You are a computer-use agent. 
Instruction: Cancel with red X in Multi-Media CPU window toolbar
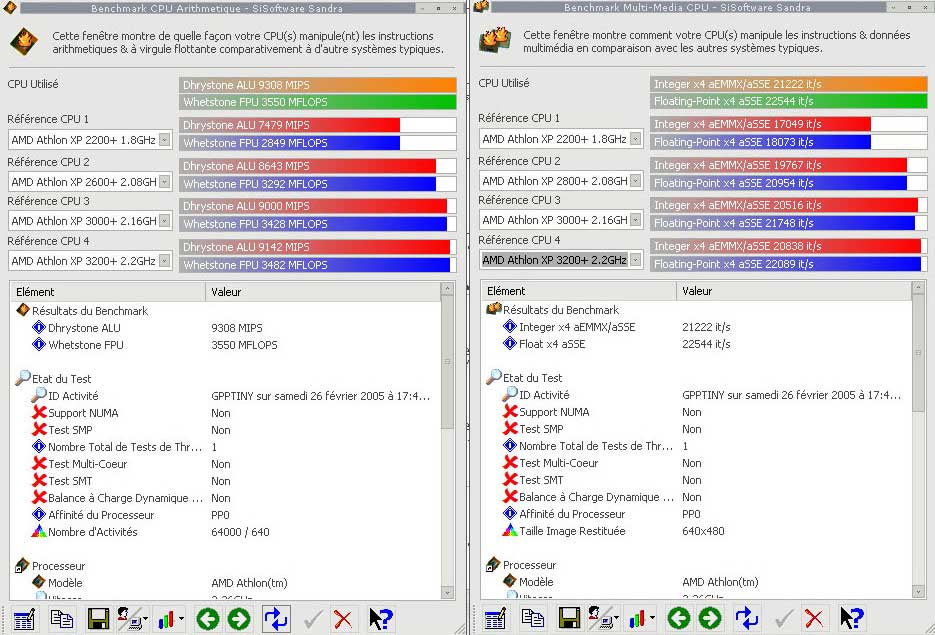[814, 618]
